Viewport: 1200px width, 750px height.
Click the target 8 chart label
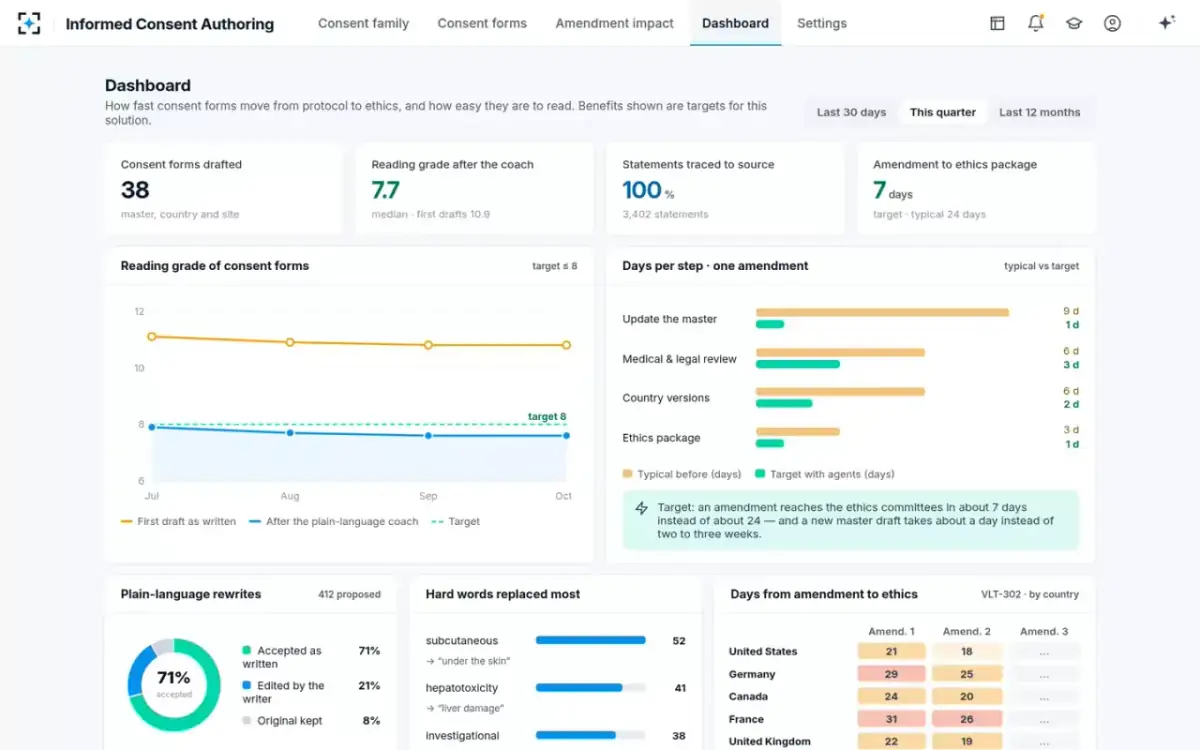tap(547, 416)
